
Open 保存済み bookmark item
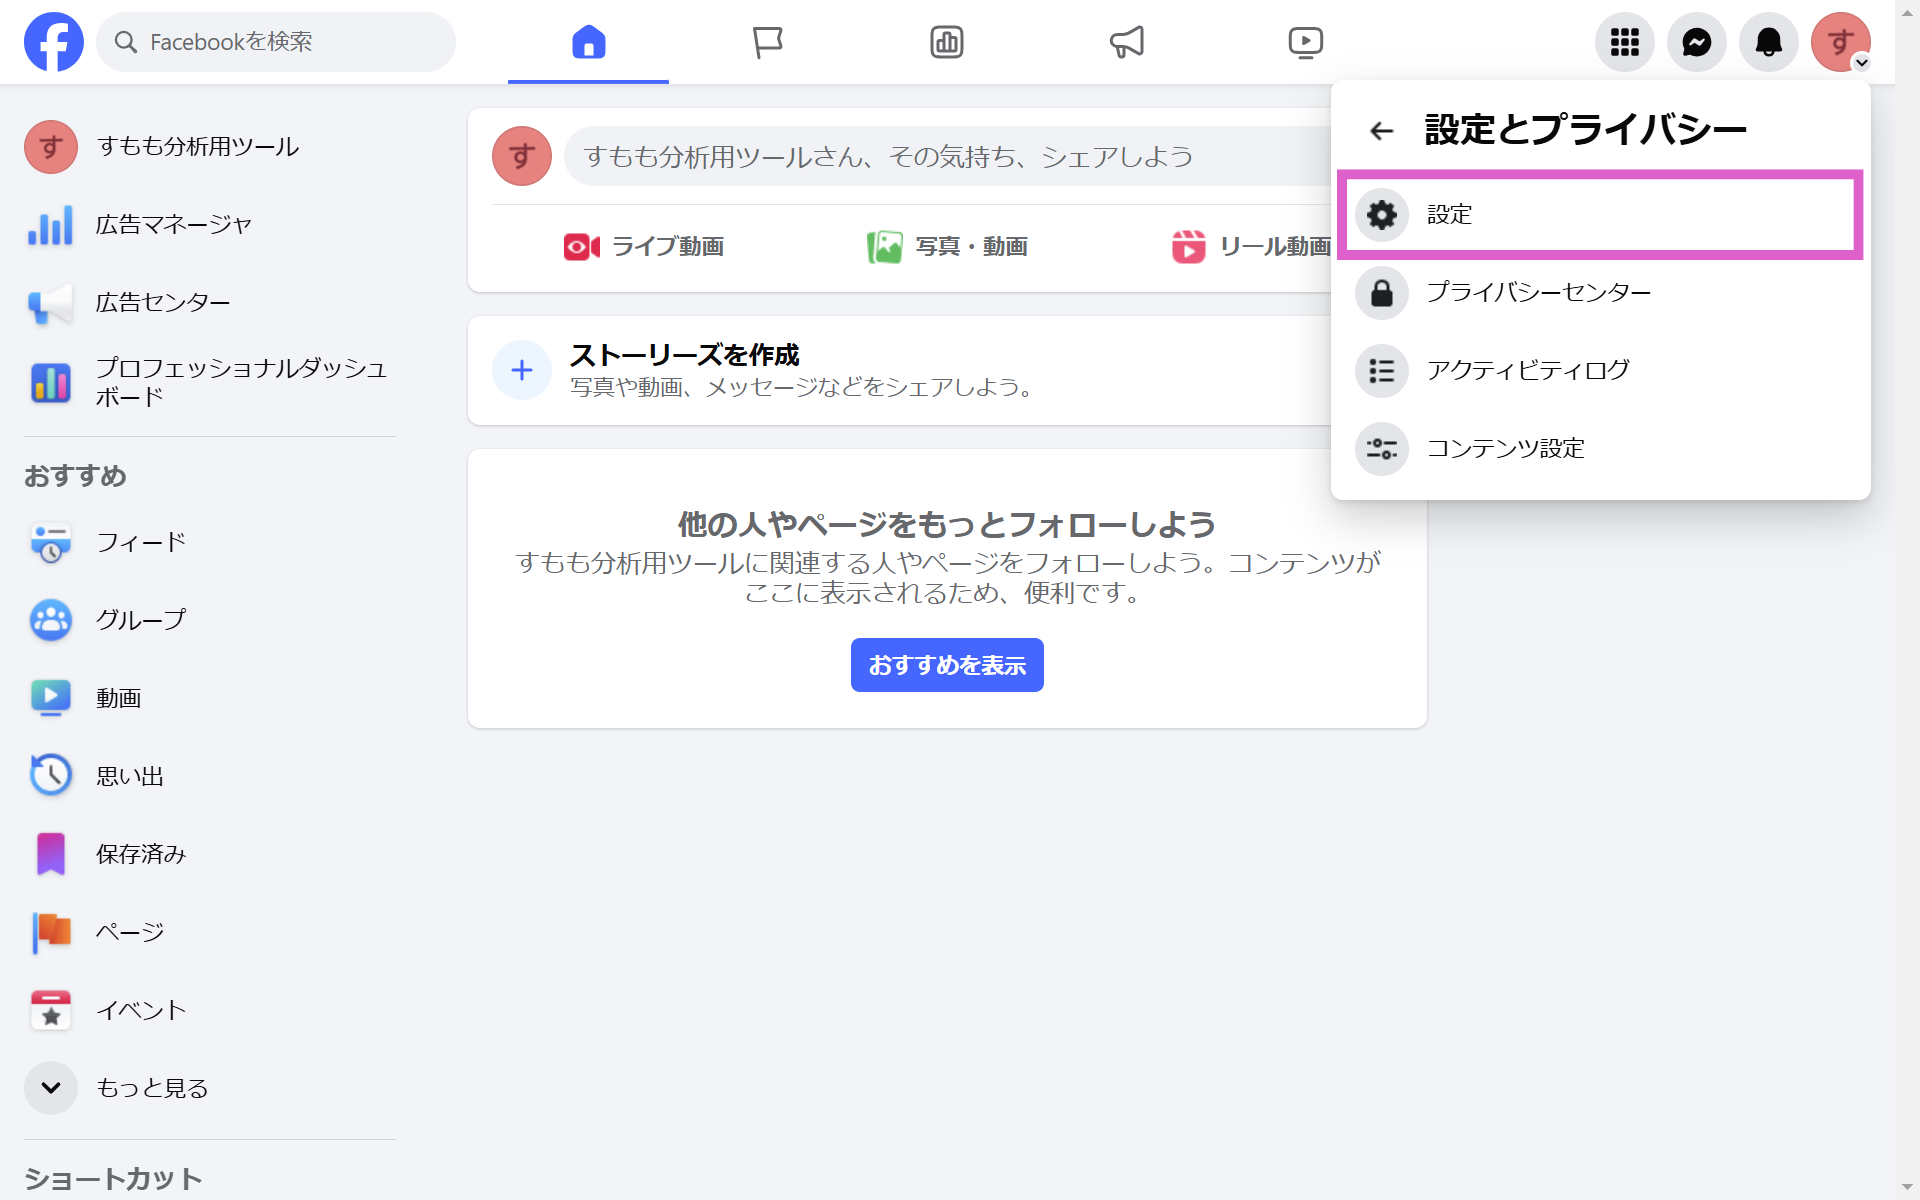(140, 854)
